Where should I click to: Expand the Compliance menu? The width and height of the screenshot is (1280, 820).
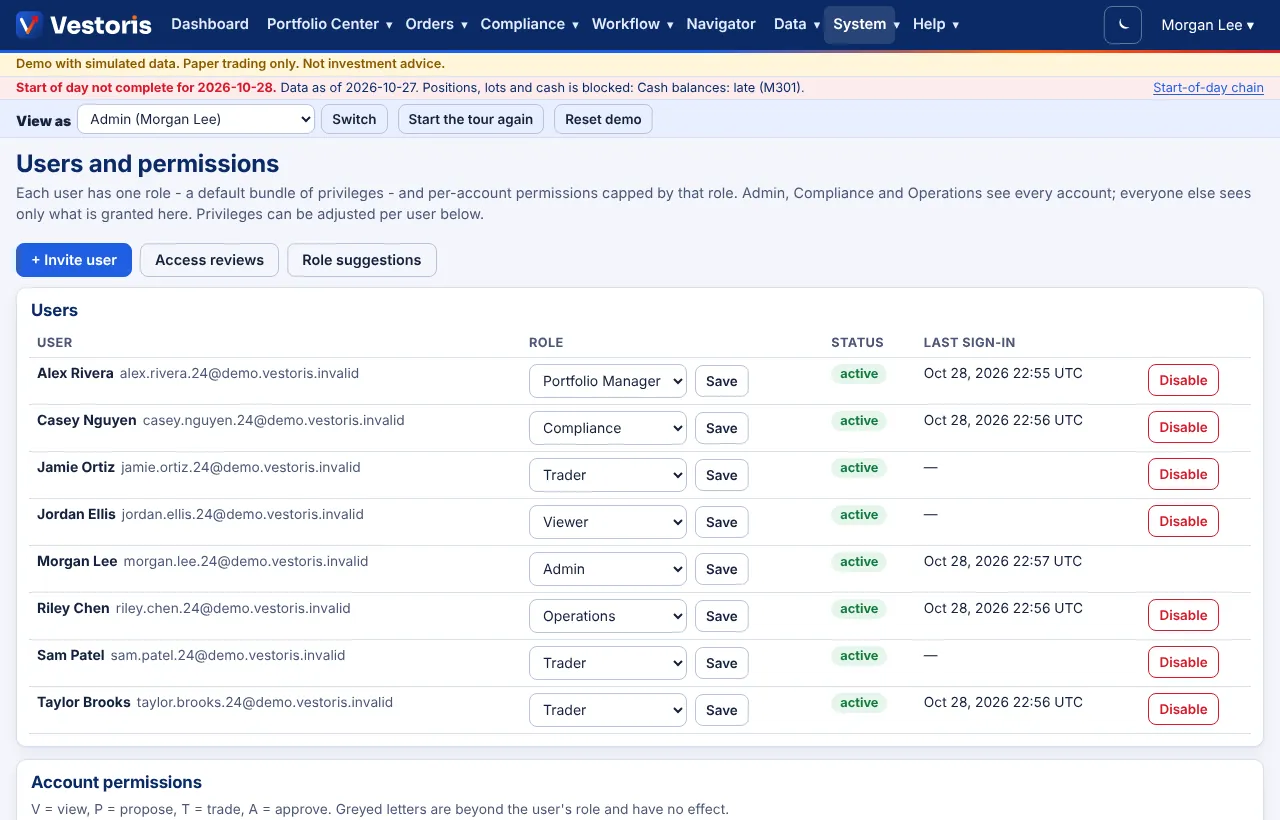point(529,24)
